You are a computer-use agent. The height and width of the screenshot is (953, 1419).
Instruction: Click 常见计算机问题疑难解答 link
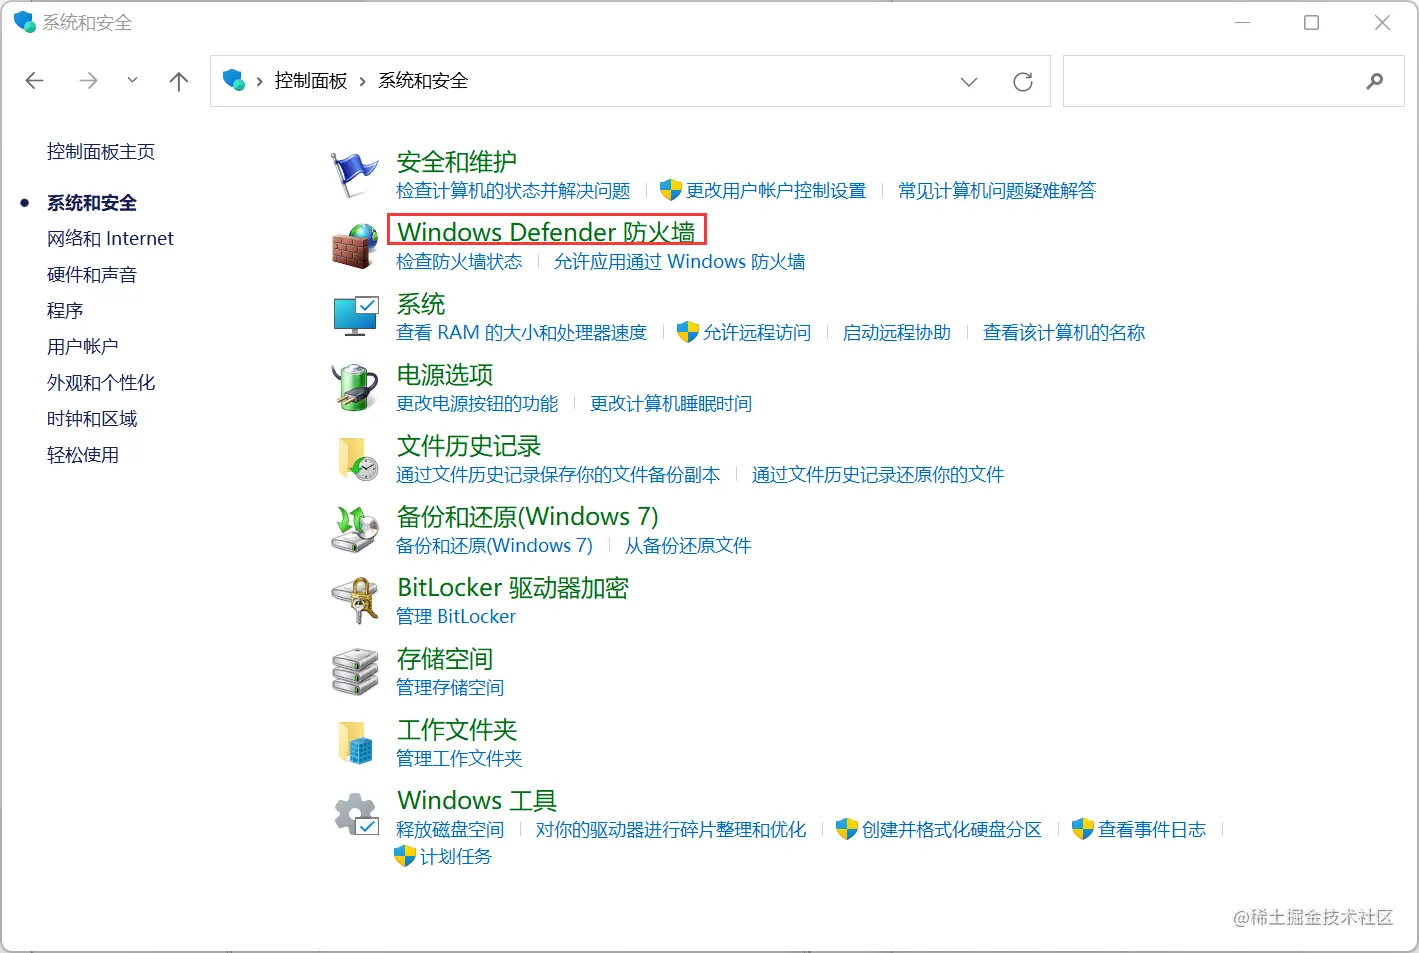tap(997, 191)
